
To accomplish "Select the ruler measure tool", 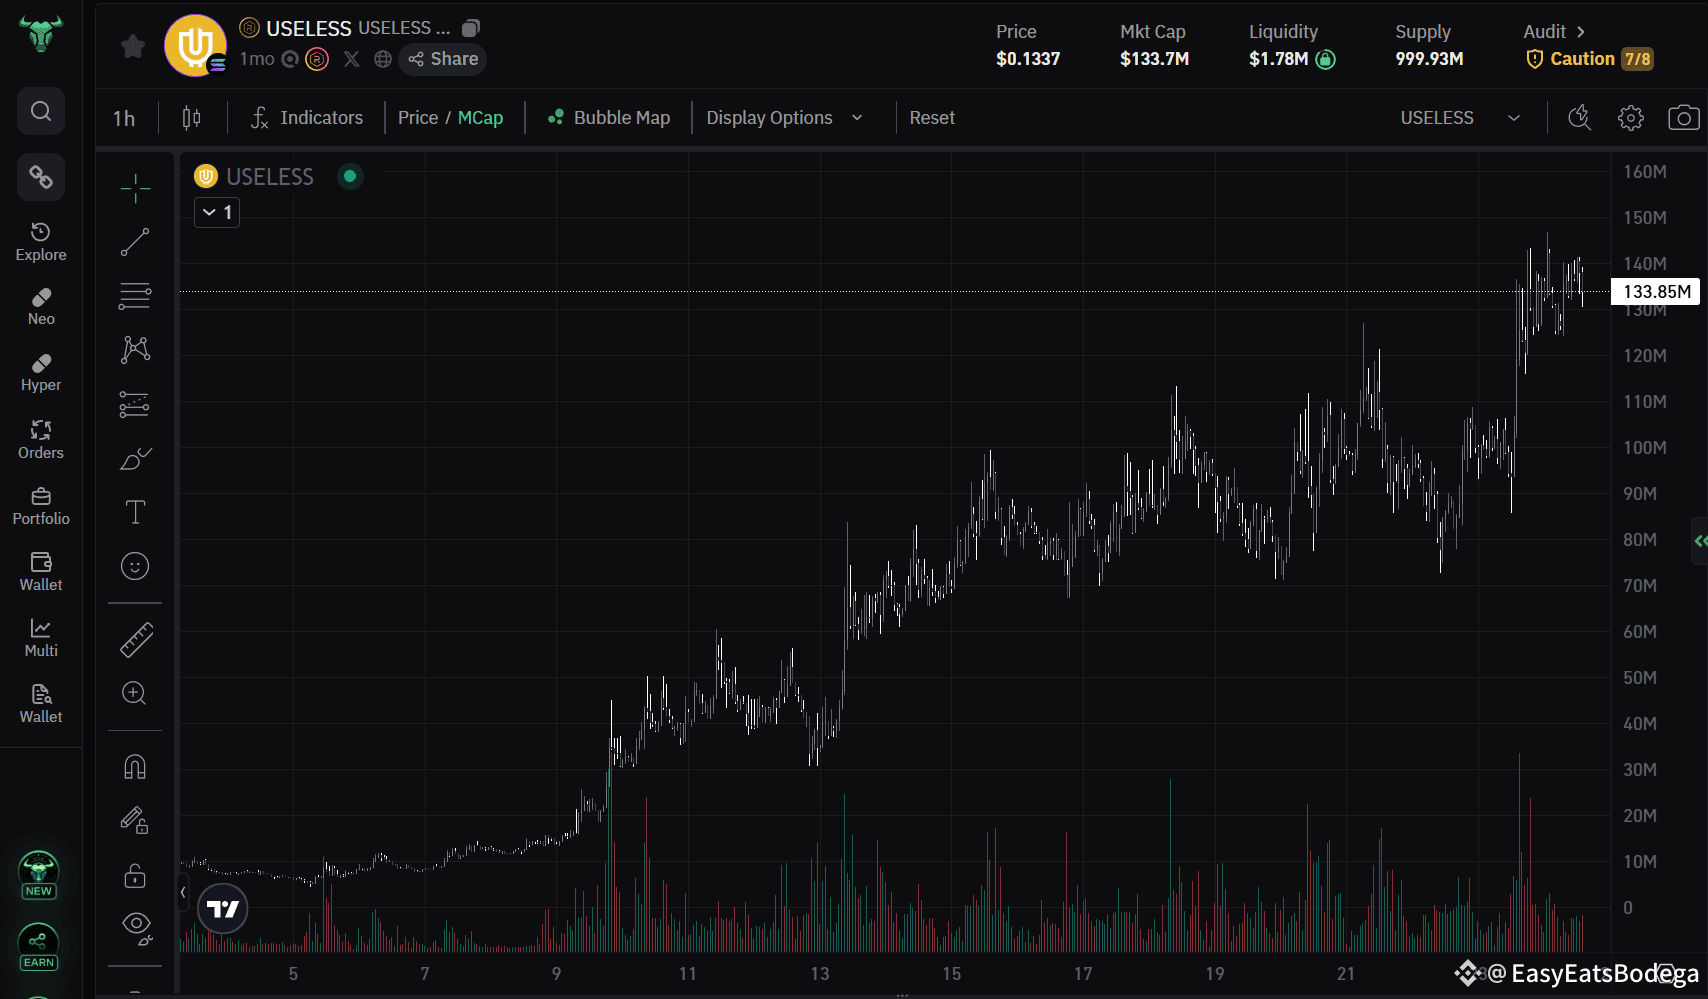I will click(135, 640).
